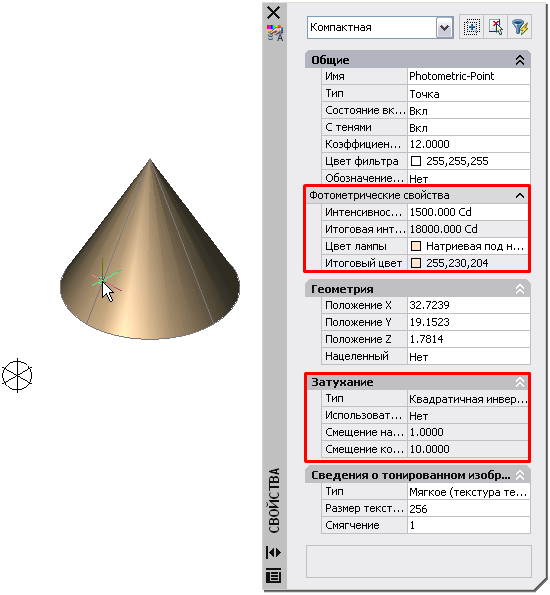Open the palette properties menu icon
Viewport: 550px width, 595px height.
tap(273, 576)
